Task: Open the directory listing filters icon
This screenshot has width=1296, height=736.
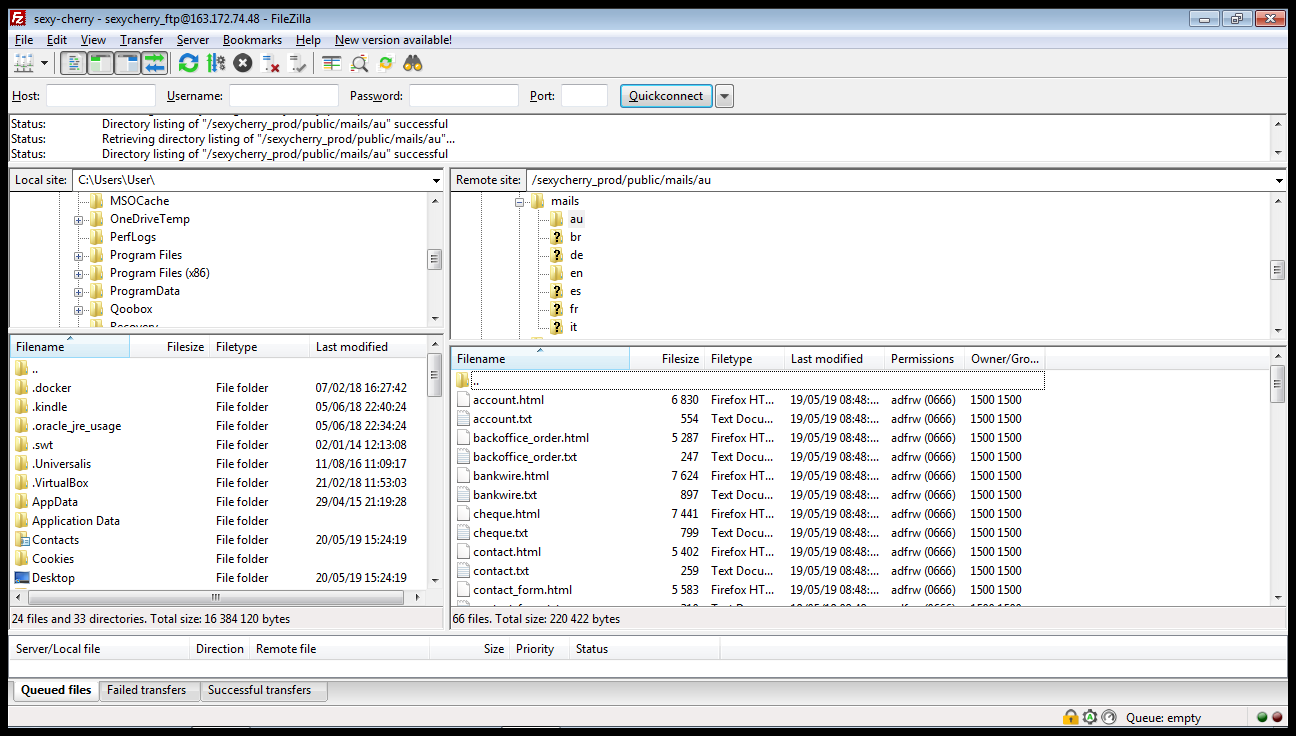Action: [332, 64]
